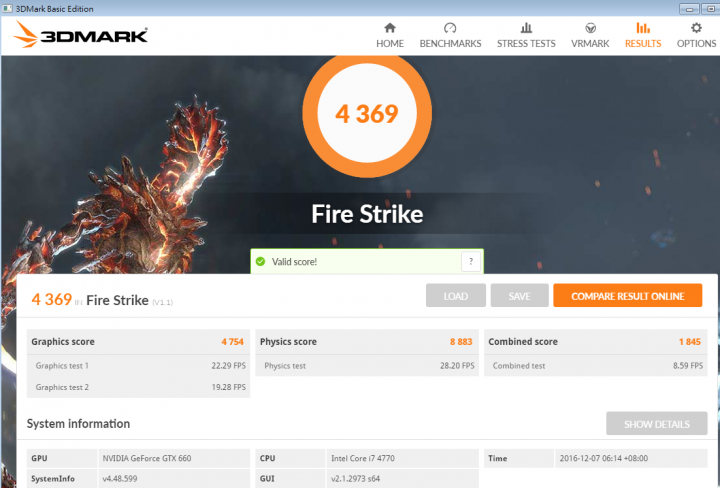Click the Benchmarks gauge icon

pos(450,28)
